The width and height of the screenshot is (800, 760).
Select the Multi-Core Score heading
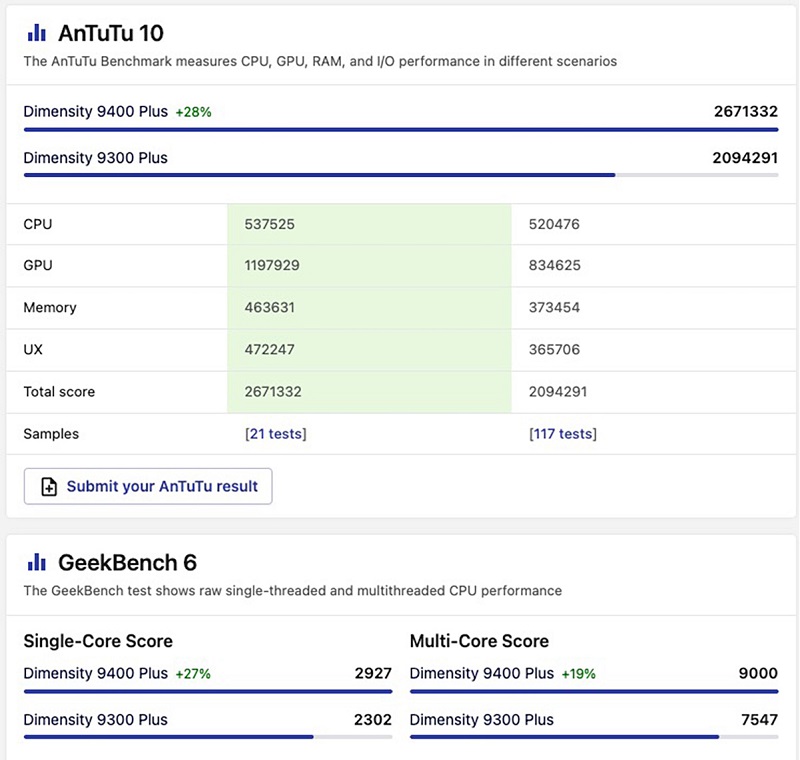[479, 641]
